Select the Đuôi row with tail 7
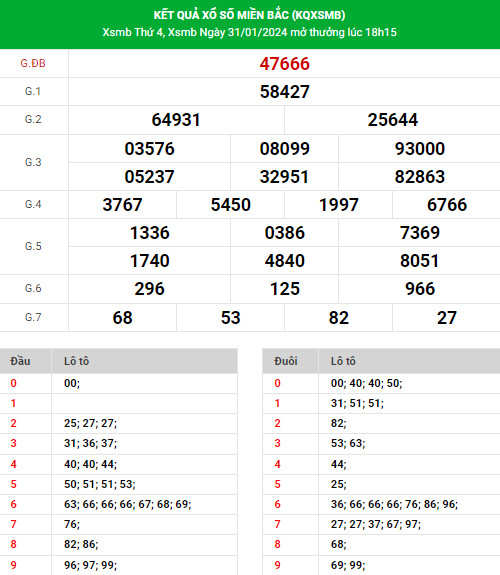The image size is (500, 575). [381, 524]
